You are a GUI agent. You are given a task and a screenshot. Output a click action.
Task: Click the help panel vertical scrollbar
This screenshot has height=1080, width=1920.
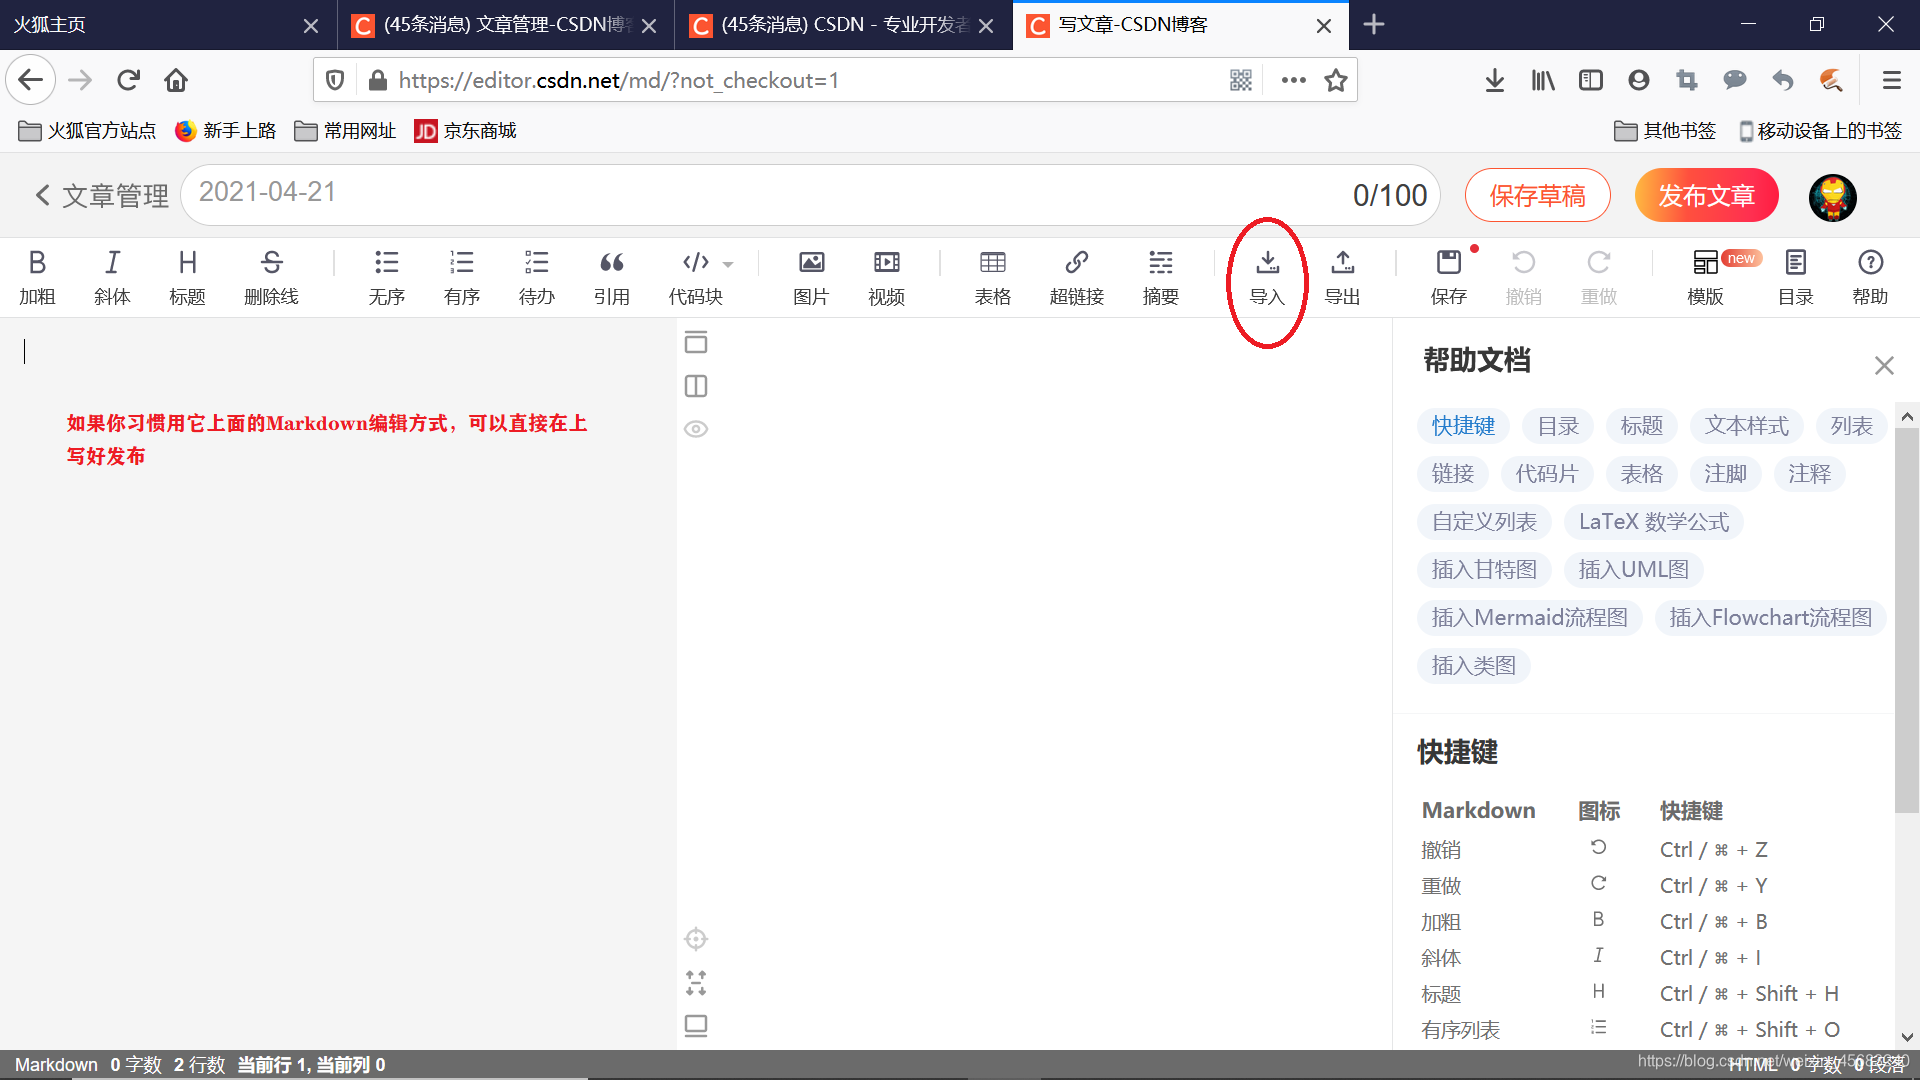(x=1906, y=620)
